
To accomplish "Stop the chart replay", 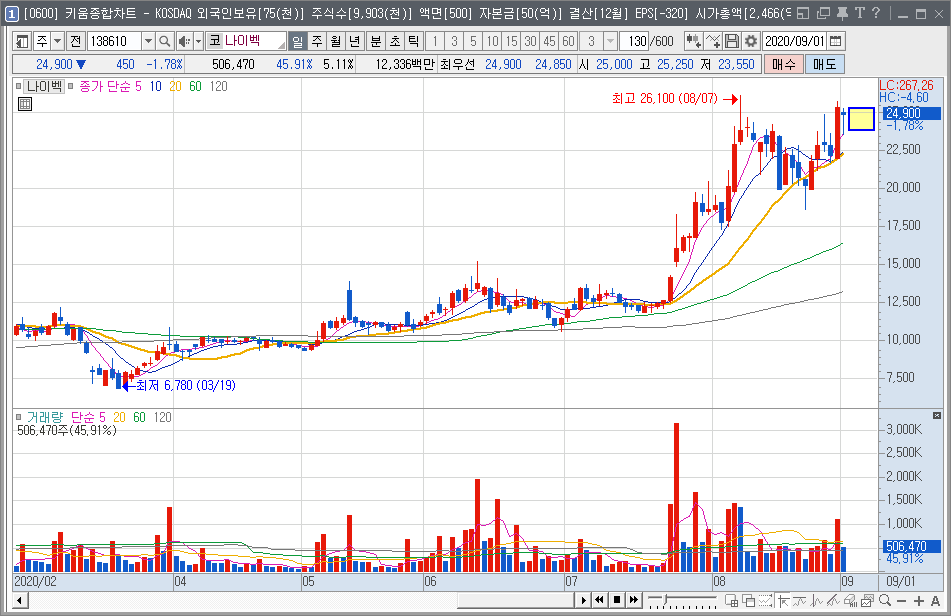I will [x=617, y=600].
